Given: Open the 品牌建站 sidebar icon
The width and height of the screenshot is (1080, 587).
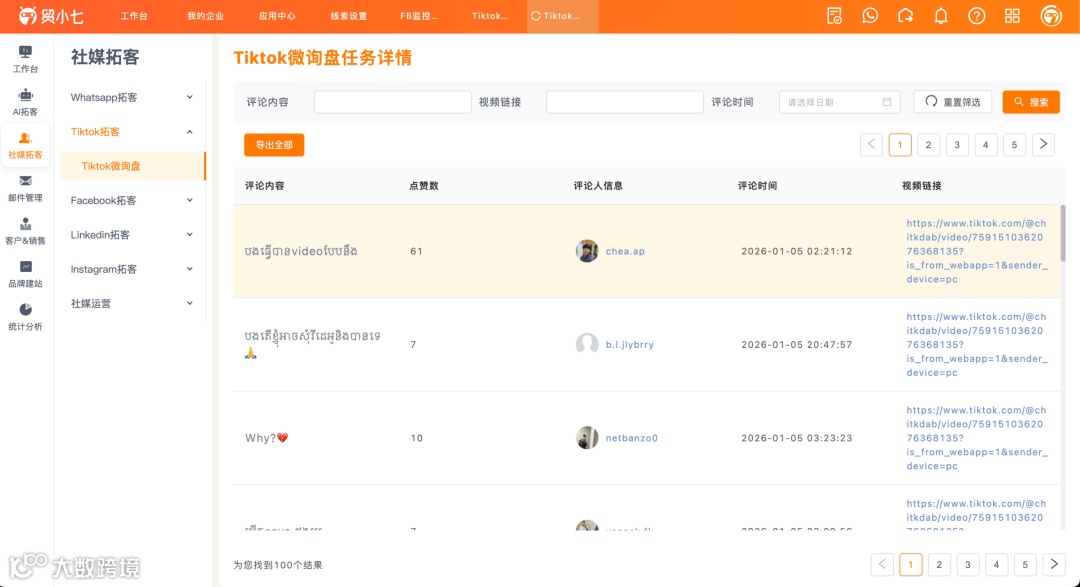Looking at the screenshot, I should point(25,267).
